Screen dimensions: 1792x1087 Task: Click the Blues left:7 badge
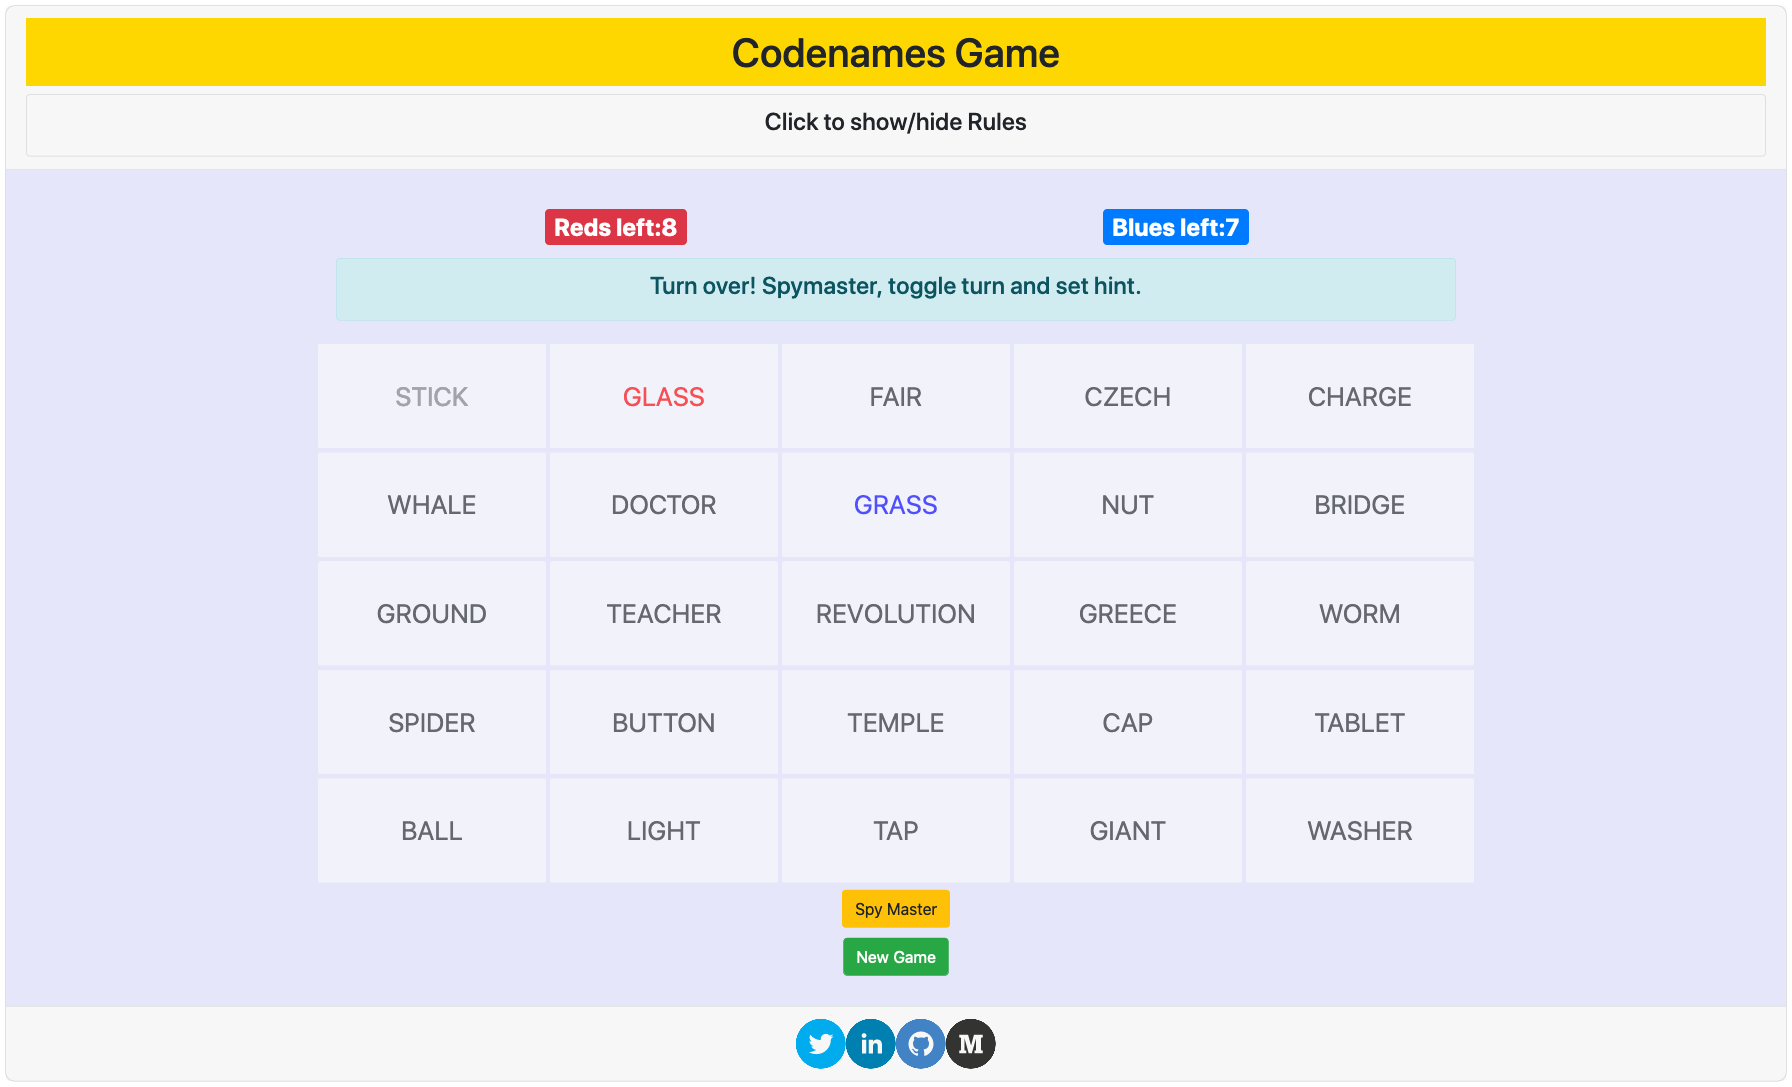1176,227
